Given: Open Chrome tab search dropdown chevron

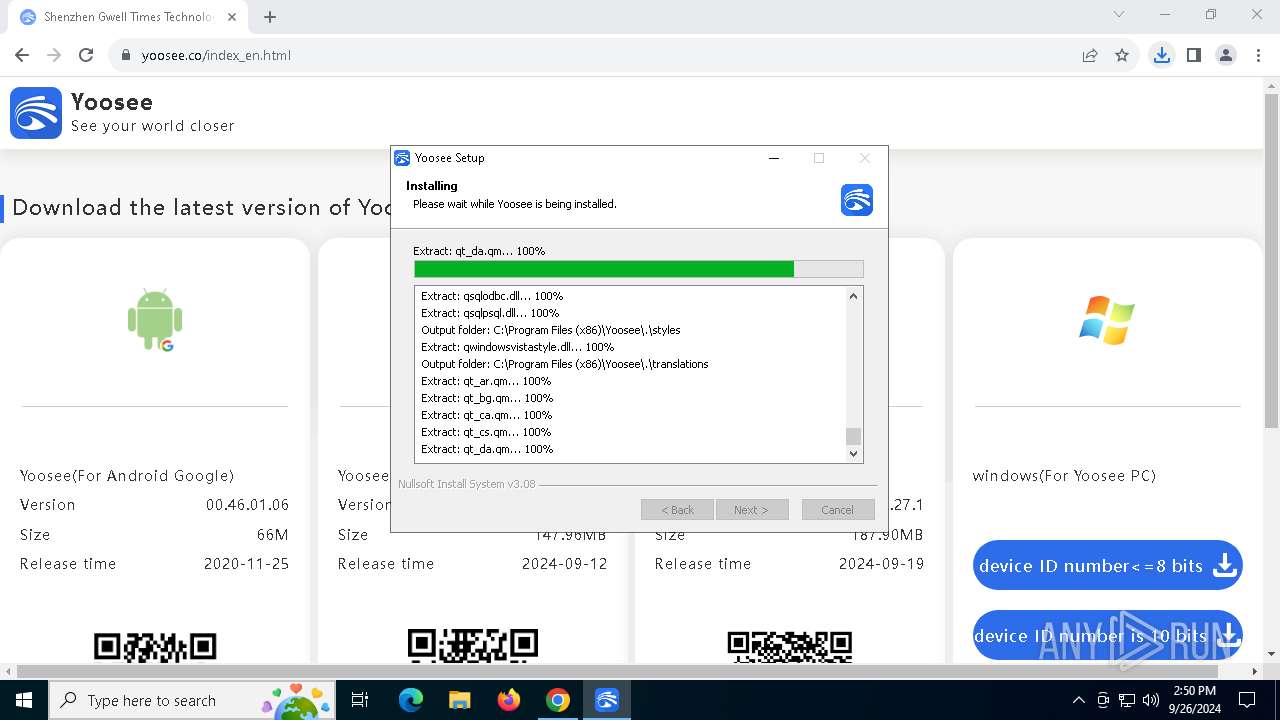Looking at the screenshot, I should point(1119,15).
